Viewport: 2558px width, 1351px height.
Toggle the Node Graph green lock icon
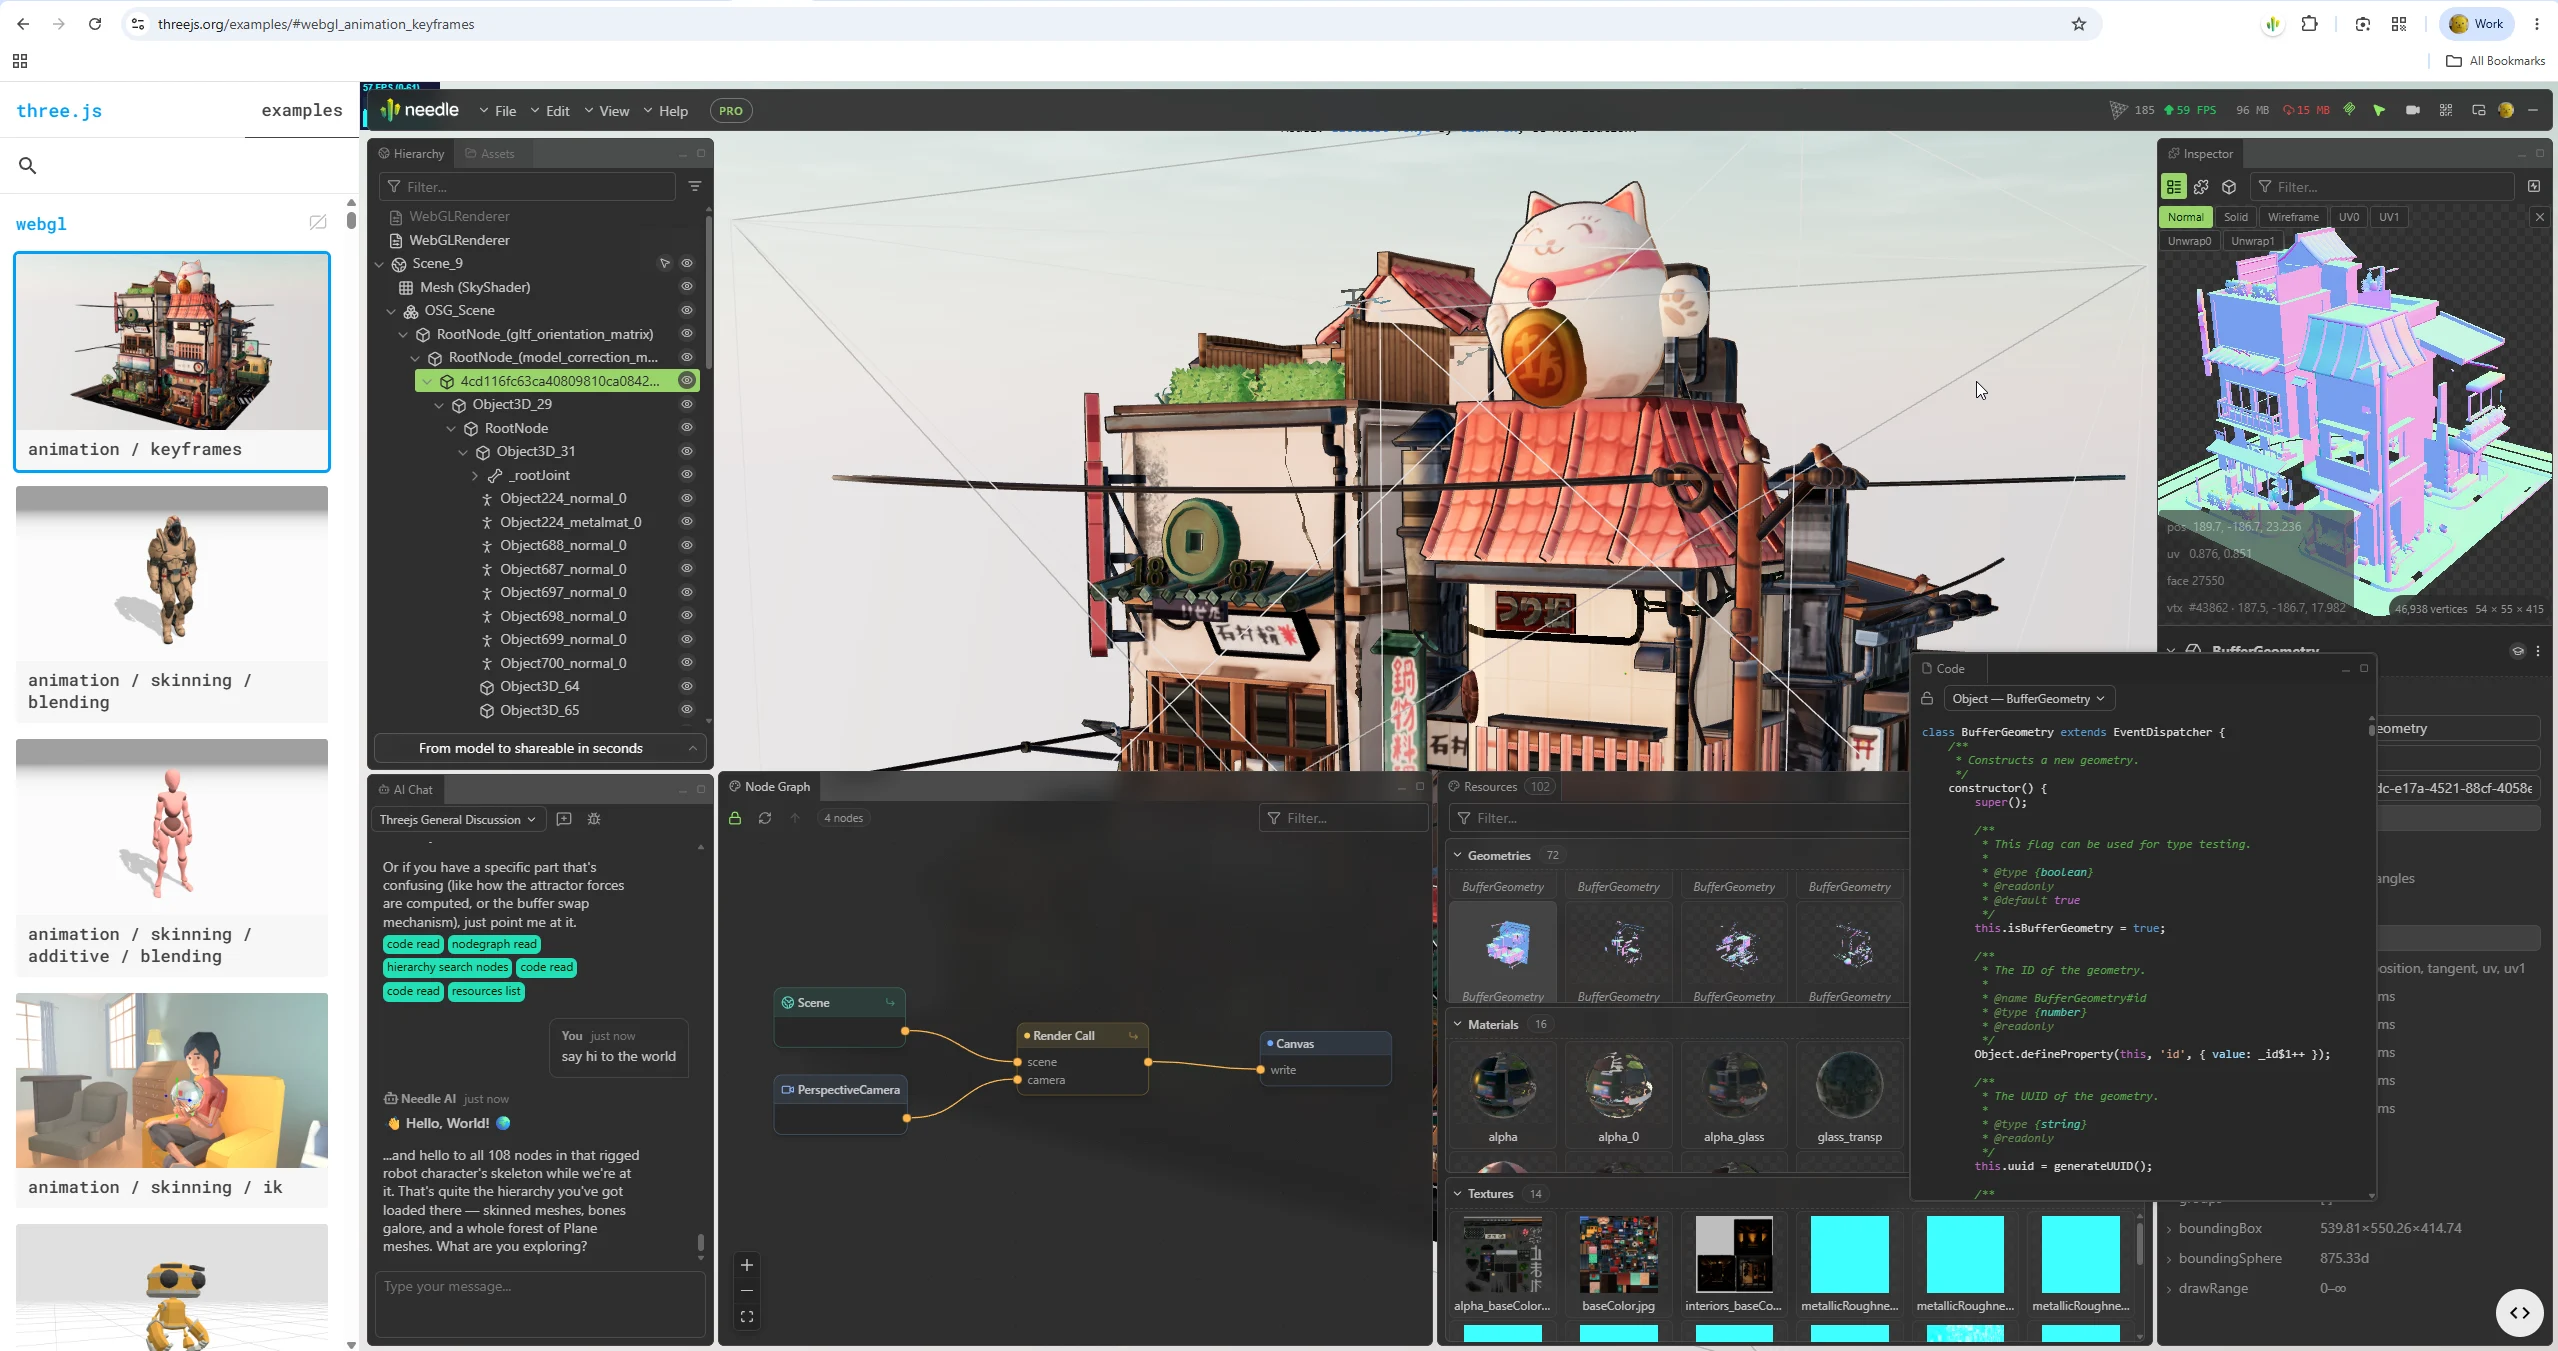735,818
